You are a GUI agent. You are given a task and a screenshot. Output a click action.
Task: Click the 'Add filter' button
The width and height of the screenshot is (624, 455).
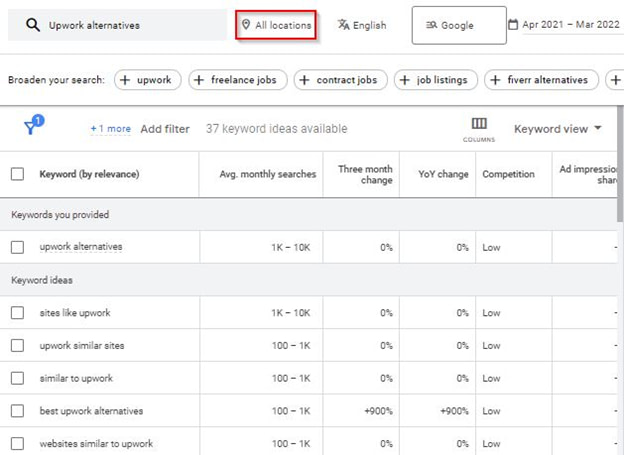[165, 129]
